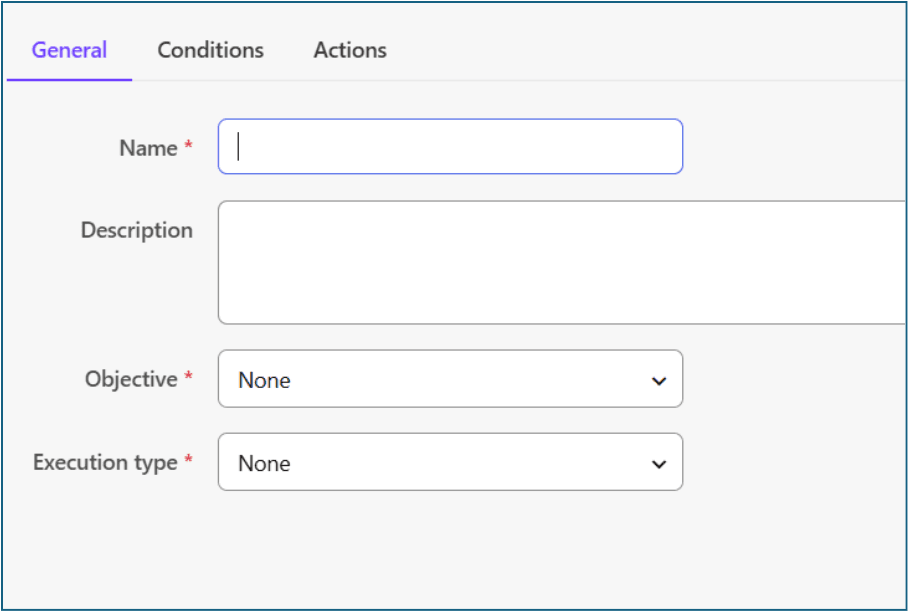The width and height of the screenshot is (909, 612).
Task: Click the chevron arrow in the Objective dropdown
Action: pos(658,381)
